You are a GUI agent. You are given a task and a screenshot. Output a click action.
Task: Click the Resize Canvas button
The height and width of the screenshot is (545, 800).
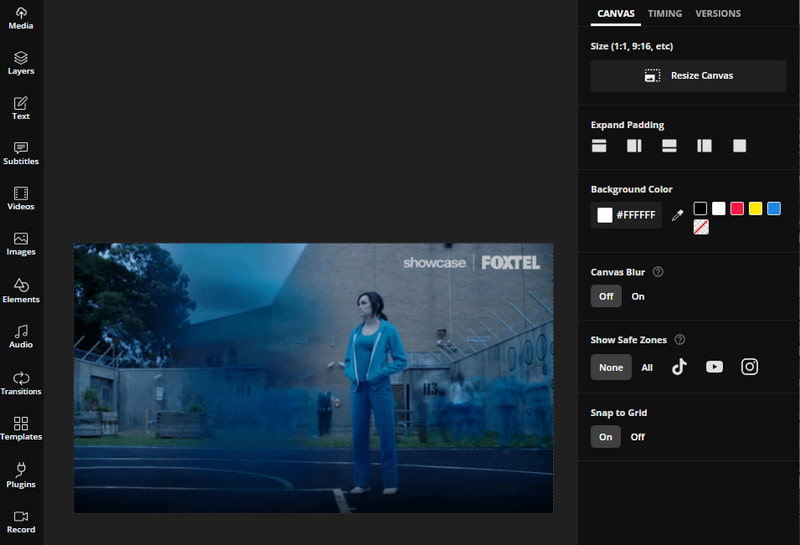[x=688, y=76]
